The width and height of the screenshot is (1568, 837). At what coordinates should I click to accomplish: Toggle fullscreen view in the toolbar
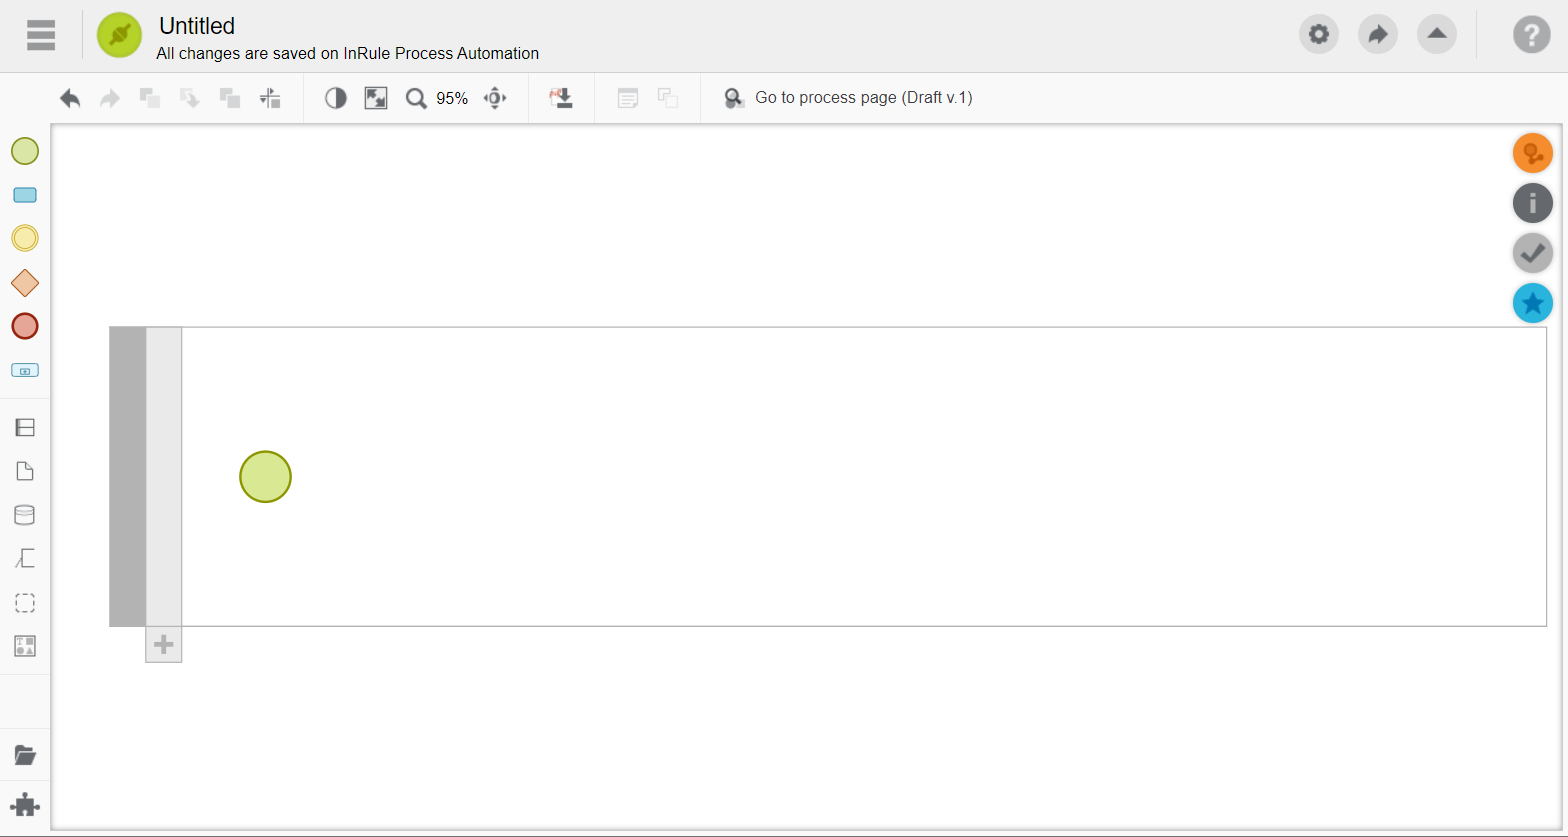pos(376,98)
